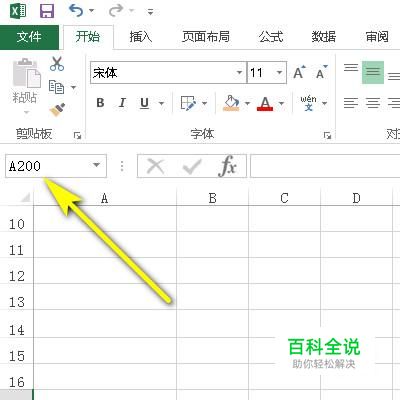400x400 pixels.
Task: Open the fill color dropdown arrow
Action: click(x=247, y=103)
